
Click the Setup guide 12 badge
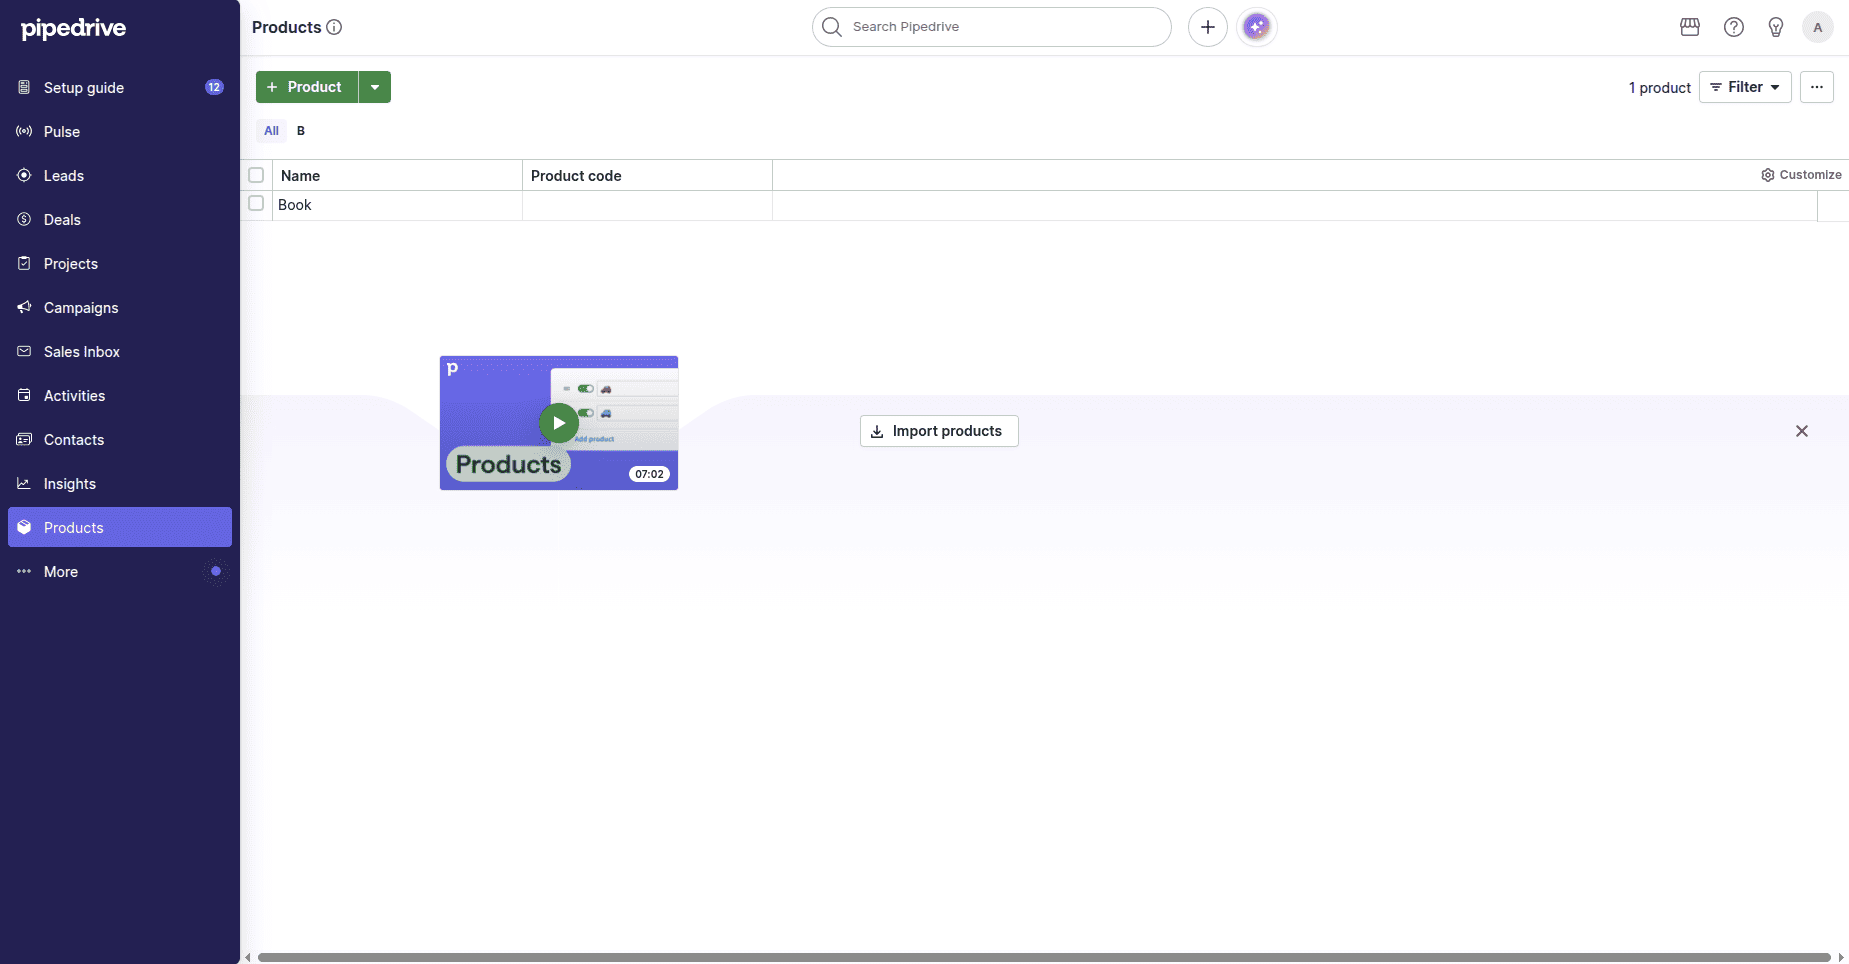click(214, 87)
